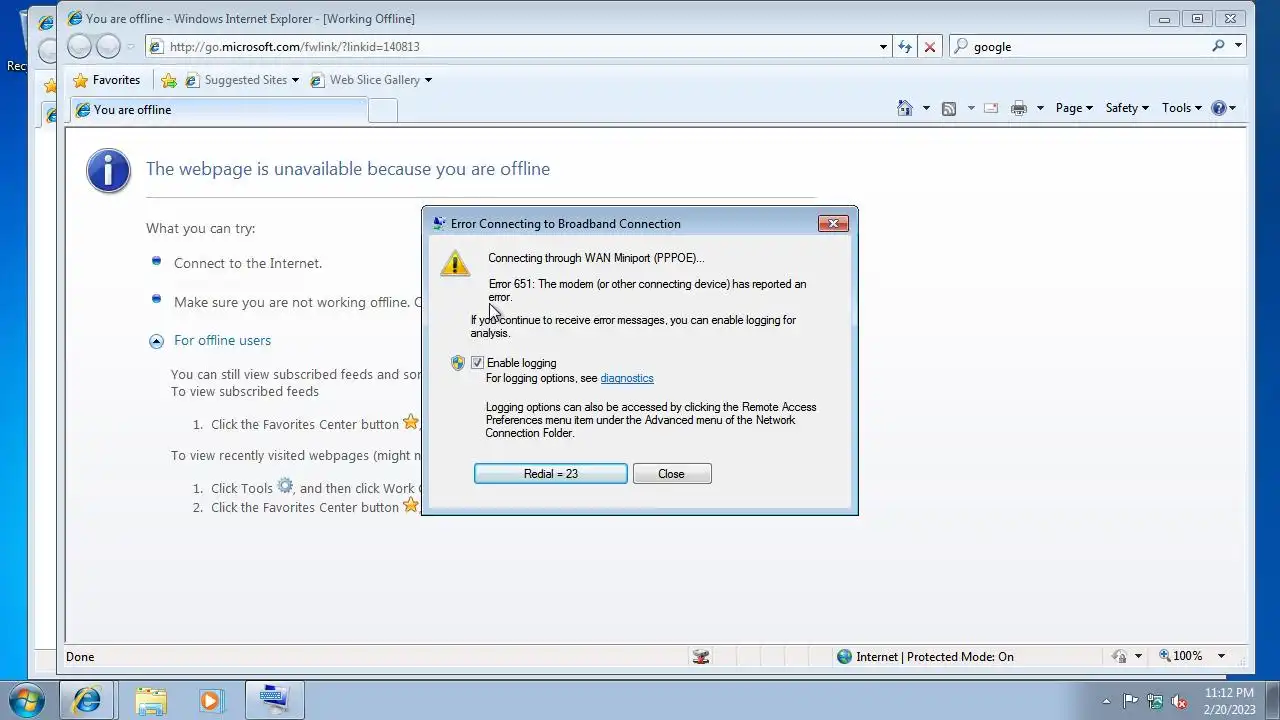This screenshot has width=1280, height=720.
Task: Click the UAC shield icon beside Enable logging
Action: [x=458, y=363]
